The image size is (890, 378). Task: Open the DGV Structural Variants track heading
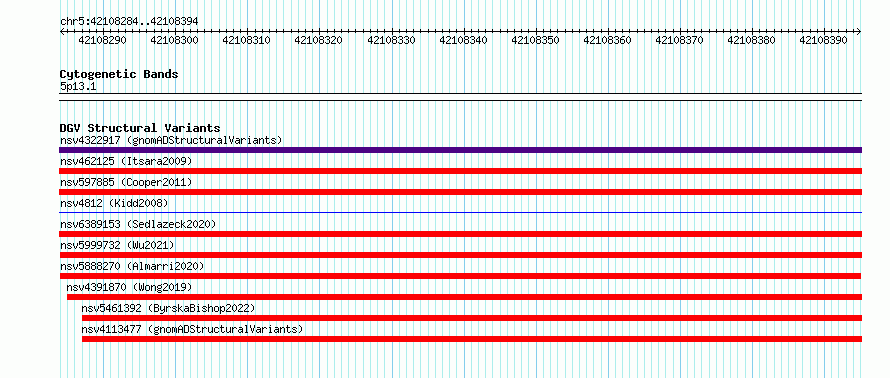(140, 128)
